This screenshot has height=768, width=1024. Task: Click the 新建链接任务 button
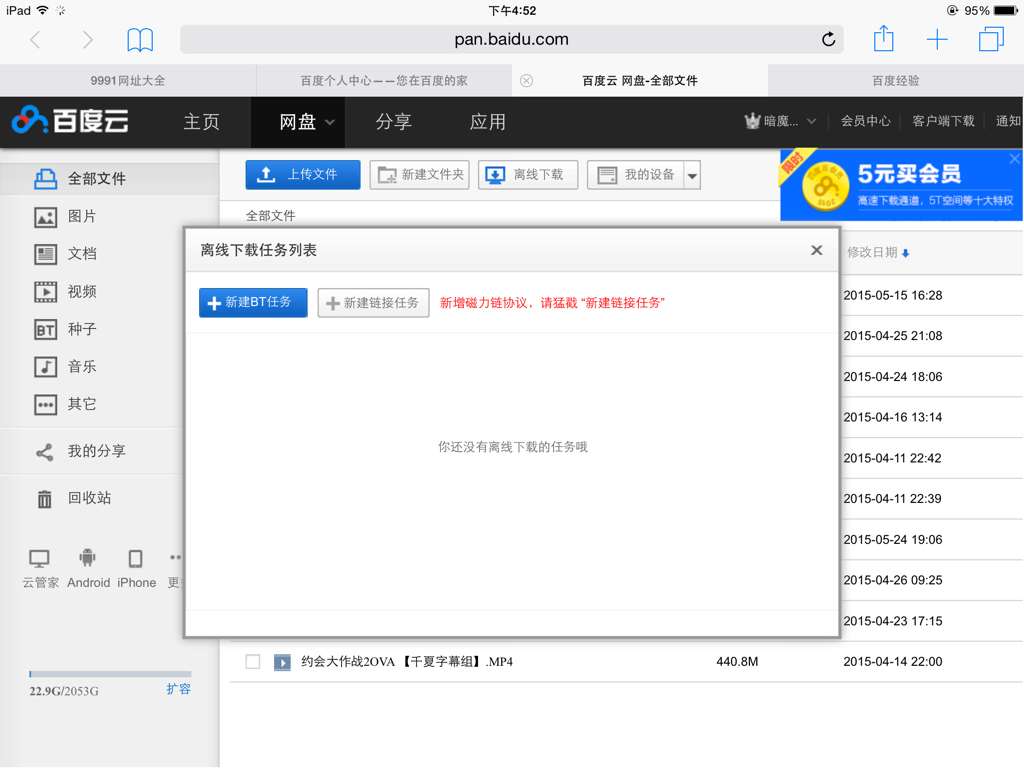coord(373,303)
